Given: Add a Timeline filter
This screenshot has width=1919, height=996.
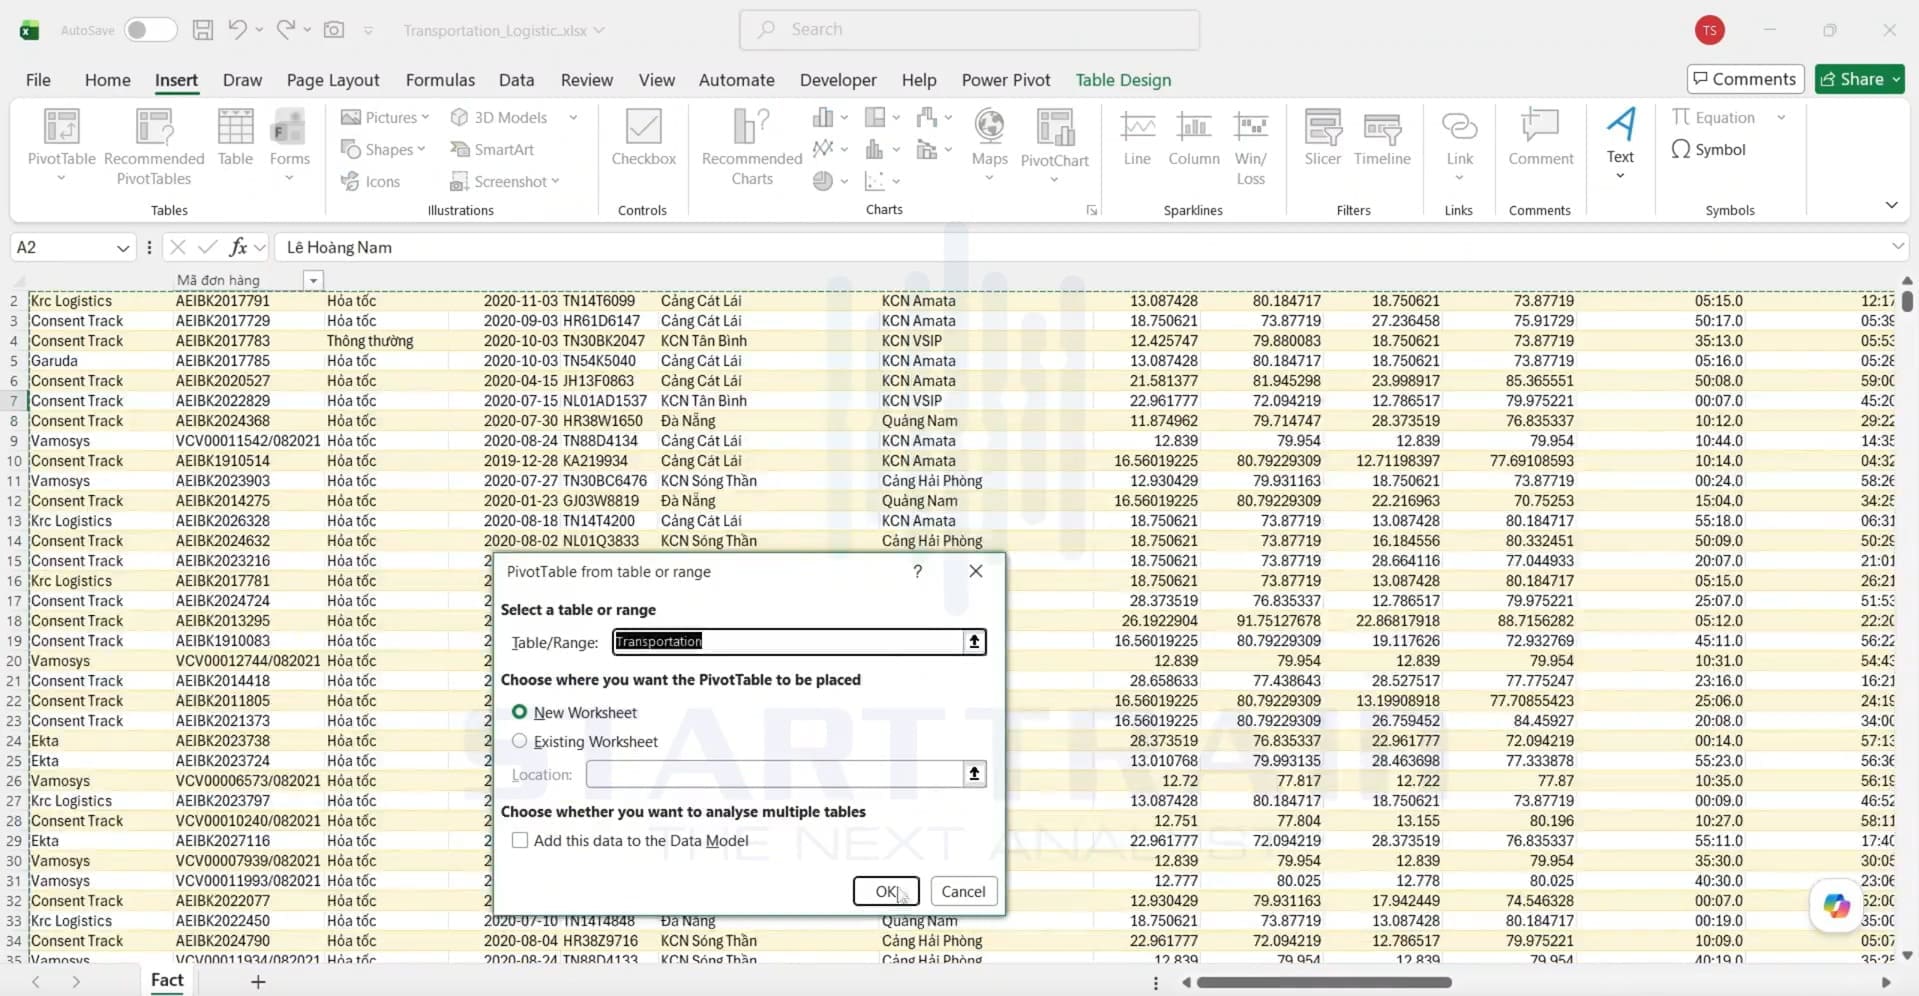Looking at the screenshot, I should [x=1382, y=138].
